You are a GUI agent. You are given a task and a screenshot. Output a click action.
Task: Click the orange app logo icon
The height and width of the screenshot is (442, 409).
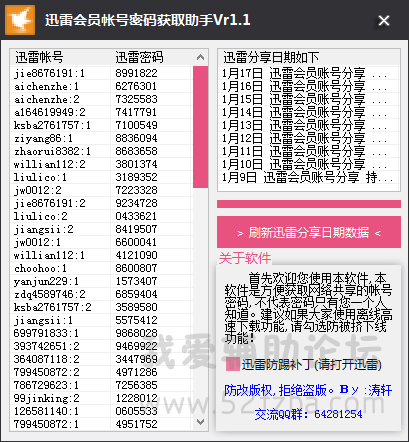20,20
